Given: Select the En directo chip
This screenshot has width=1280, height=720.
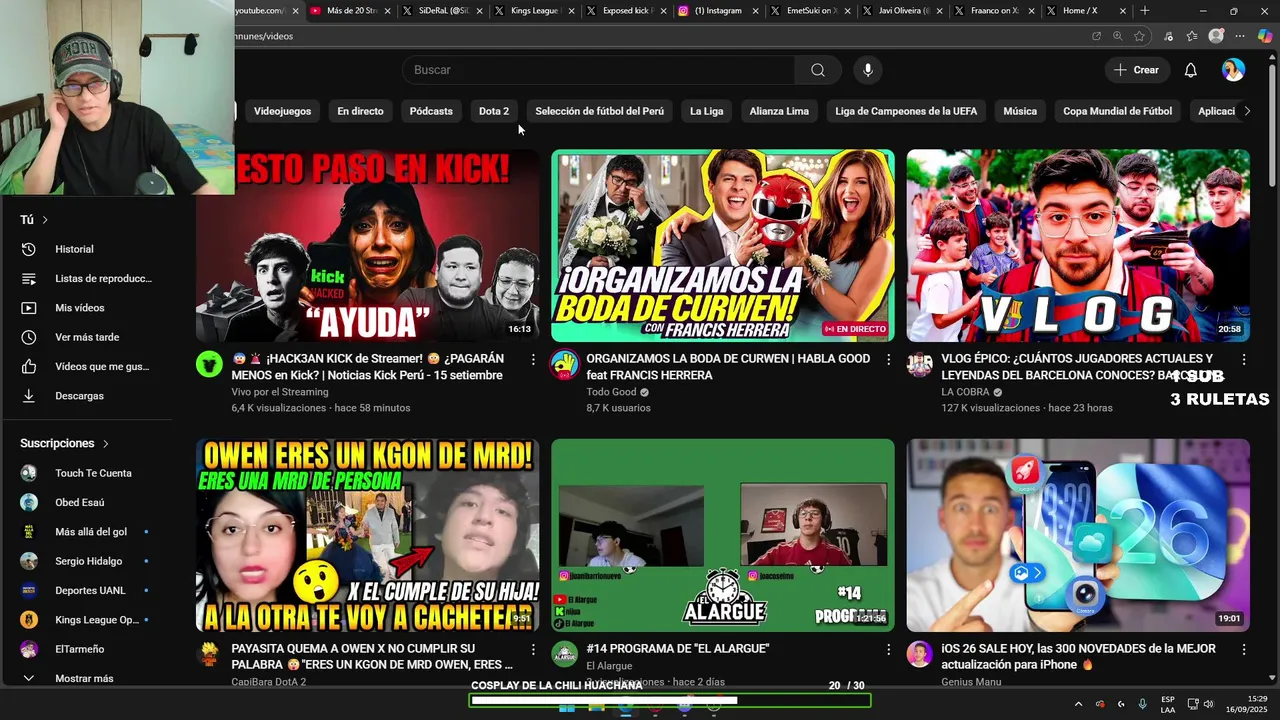Looking at the screenshot, I should coord(360,111).
